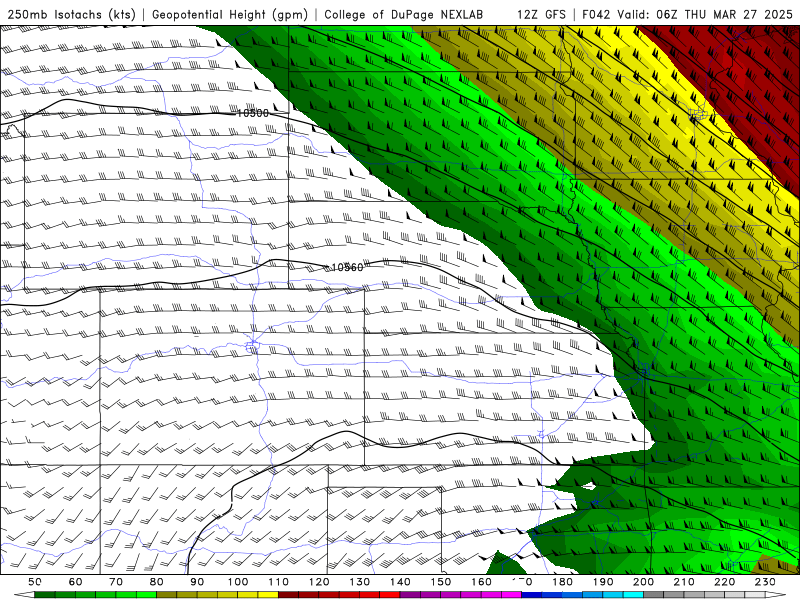This screenshot has width=800, height=600.
Task: Click the 140 kt value on color scale
Action: click(x=400, y=582)
